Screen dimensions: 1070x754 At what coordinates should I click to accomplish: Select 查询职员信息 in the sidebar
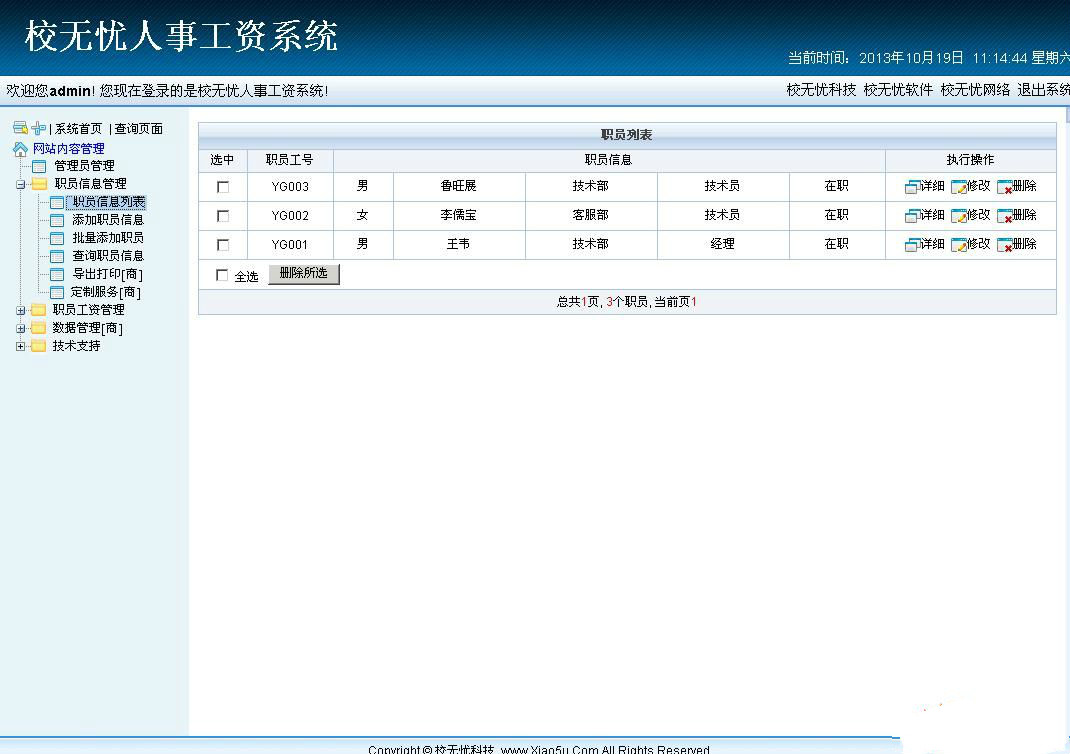[108, 256]
